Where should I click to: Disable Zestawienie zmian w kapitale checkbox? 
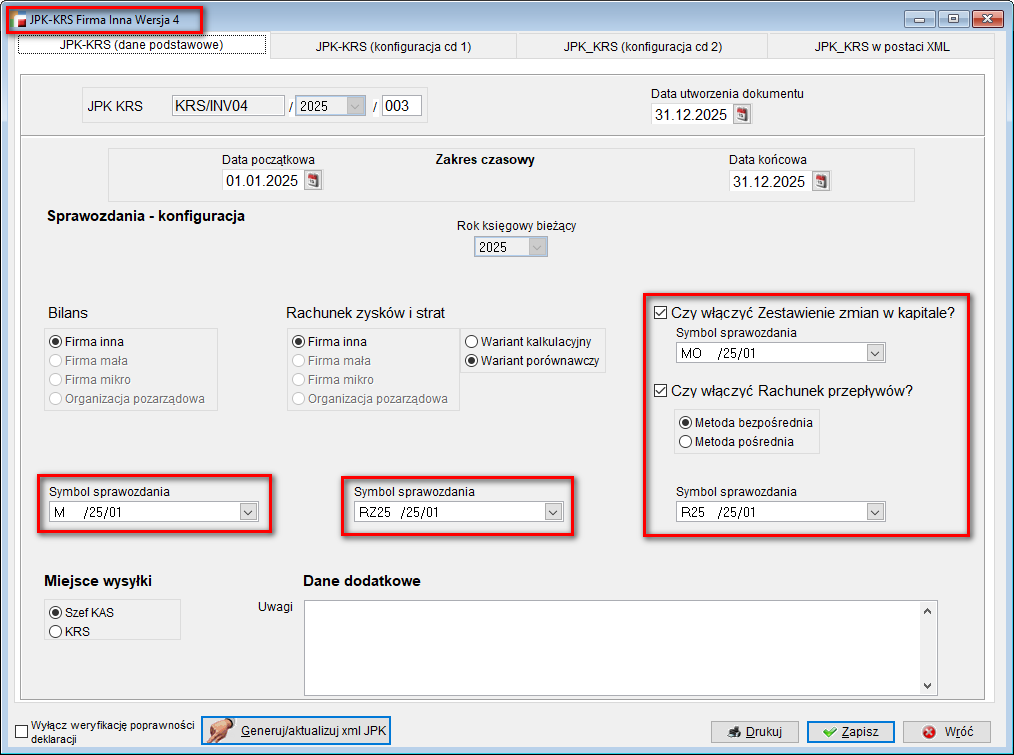point(660,312)
